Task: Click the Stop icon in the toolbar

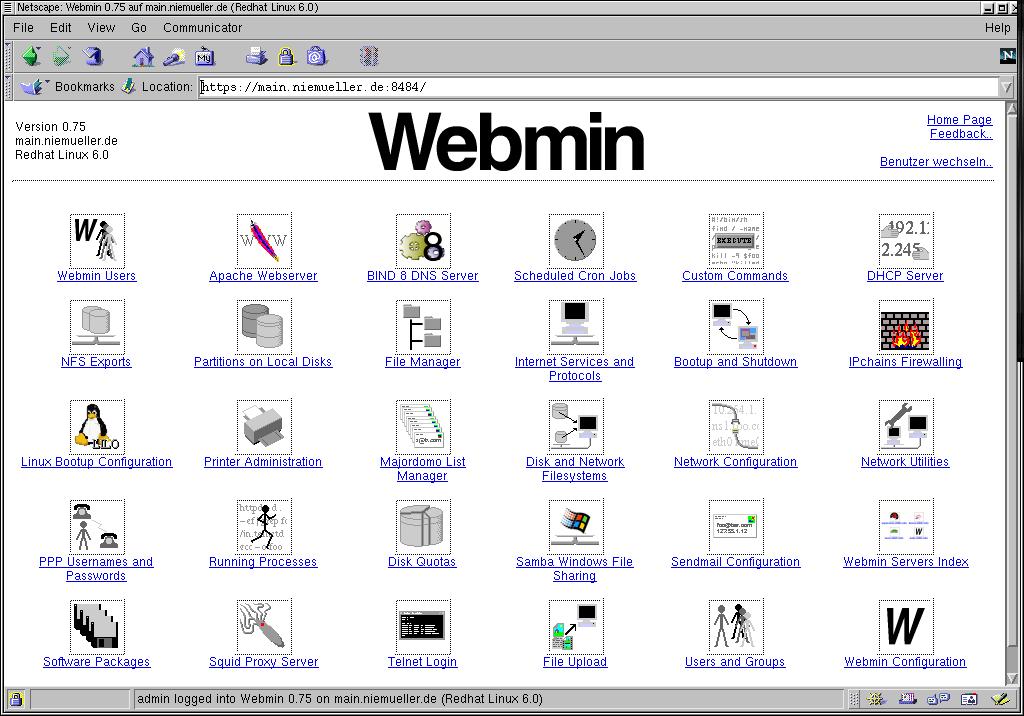Action: (x=369, y=56)
